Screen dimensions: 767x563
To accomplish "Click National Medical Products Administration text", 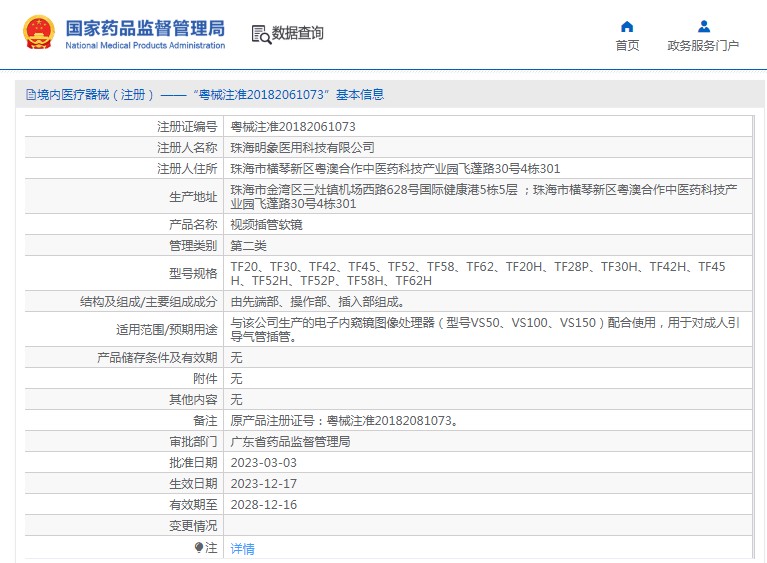I will point(145,45).
